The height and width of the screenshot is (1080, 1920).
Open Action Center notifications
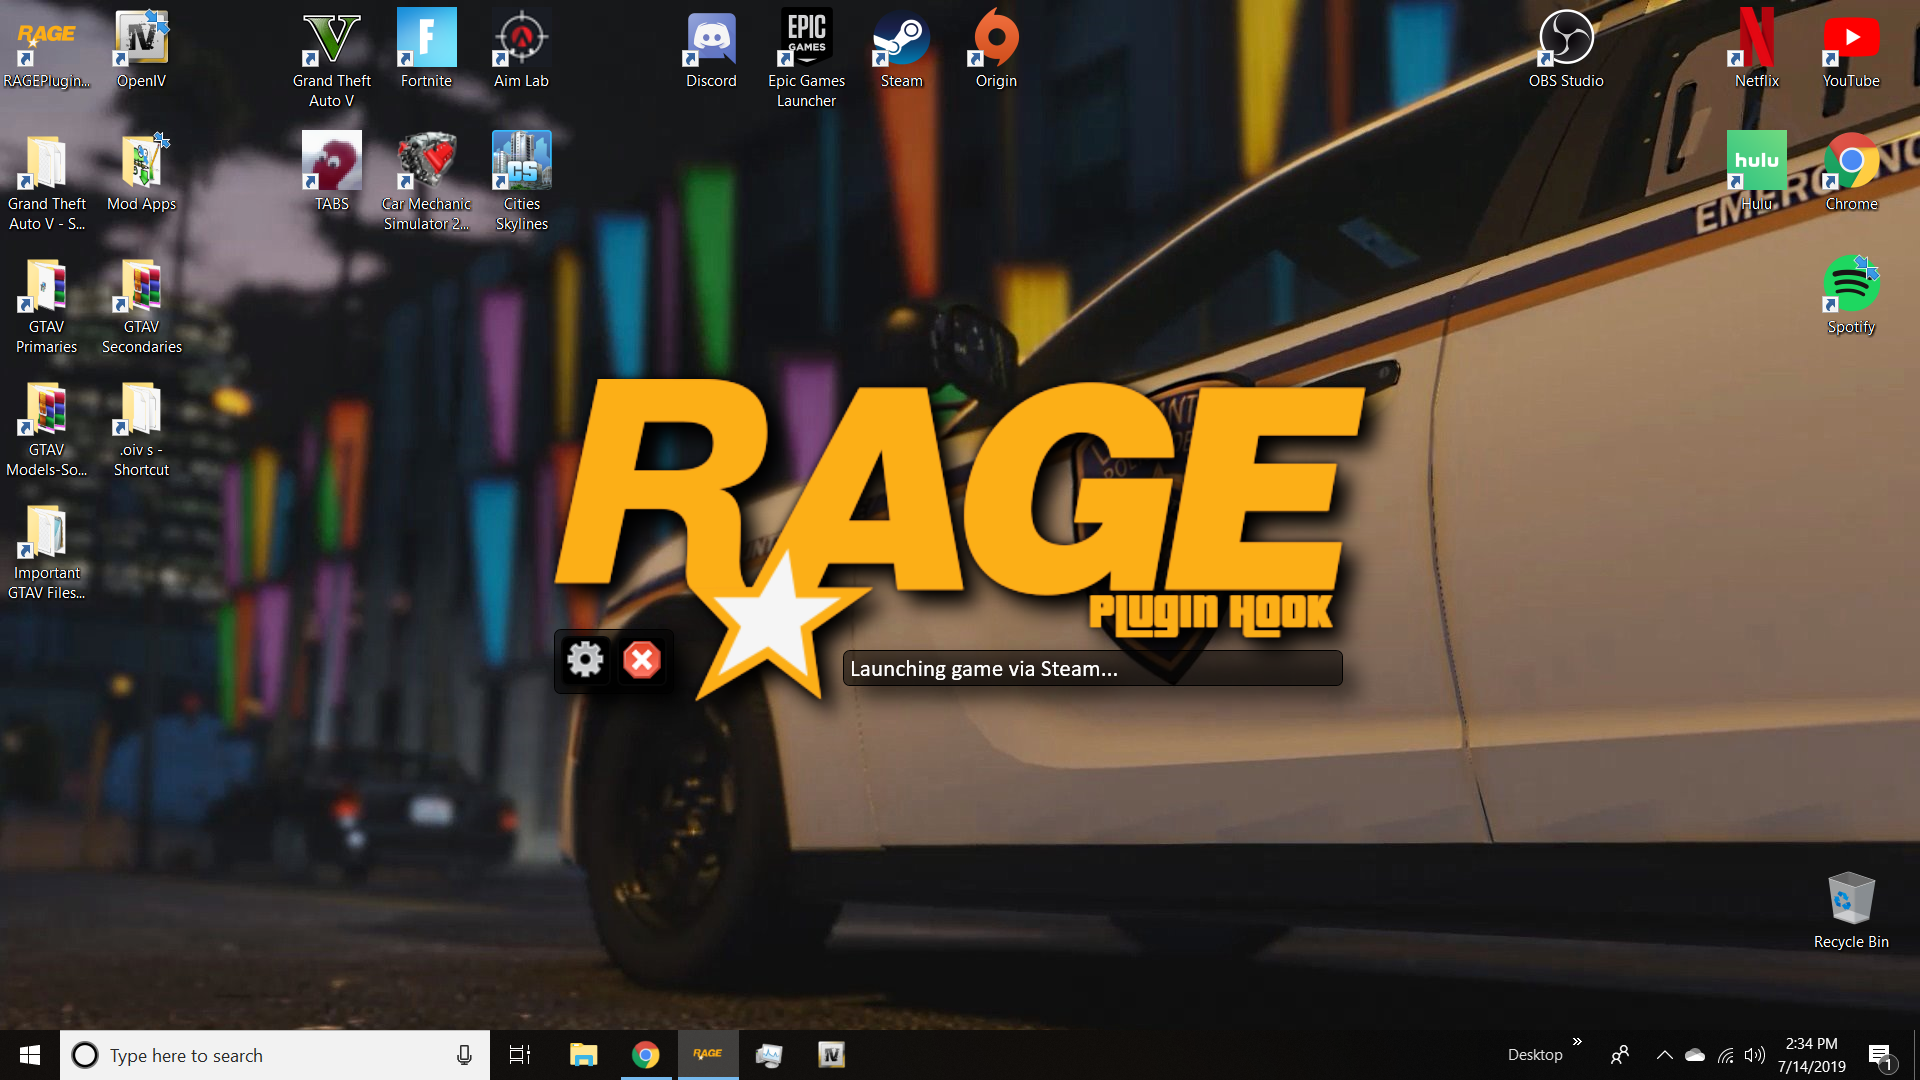tap(1880, 1055)
